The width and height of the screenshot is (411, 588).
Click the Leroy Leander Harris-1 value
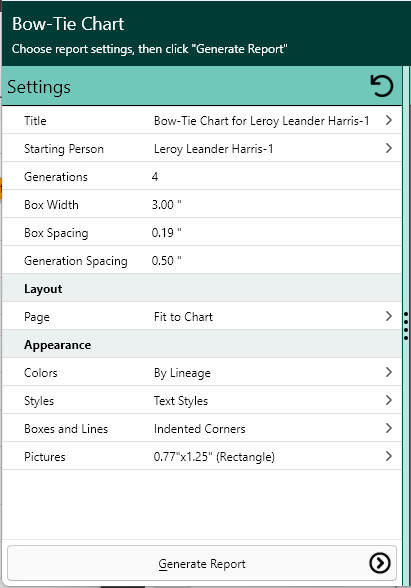(213, 149)
